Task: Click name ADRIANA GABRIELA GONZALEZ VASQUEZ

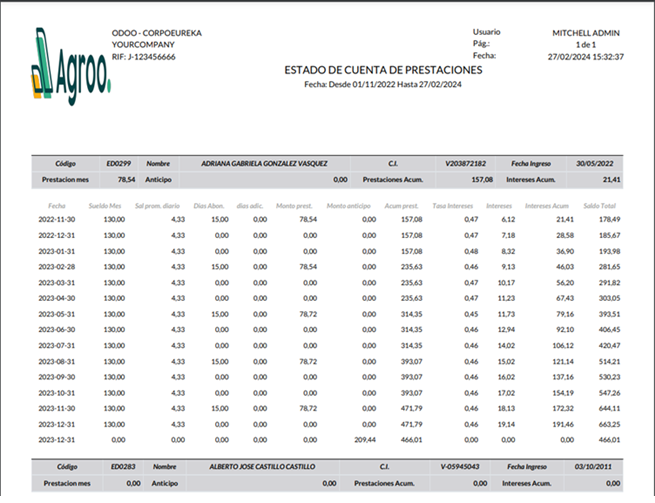Action: (x=264, y=162)
